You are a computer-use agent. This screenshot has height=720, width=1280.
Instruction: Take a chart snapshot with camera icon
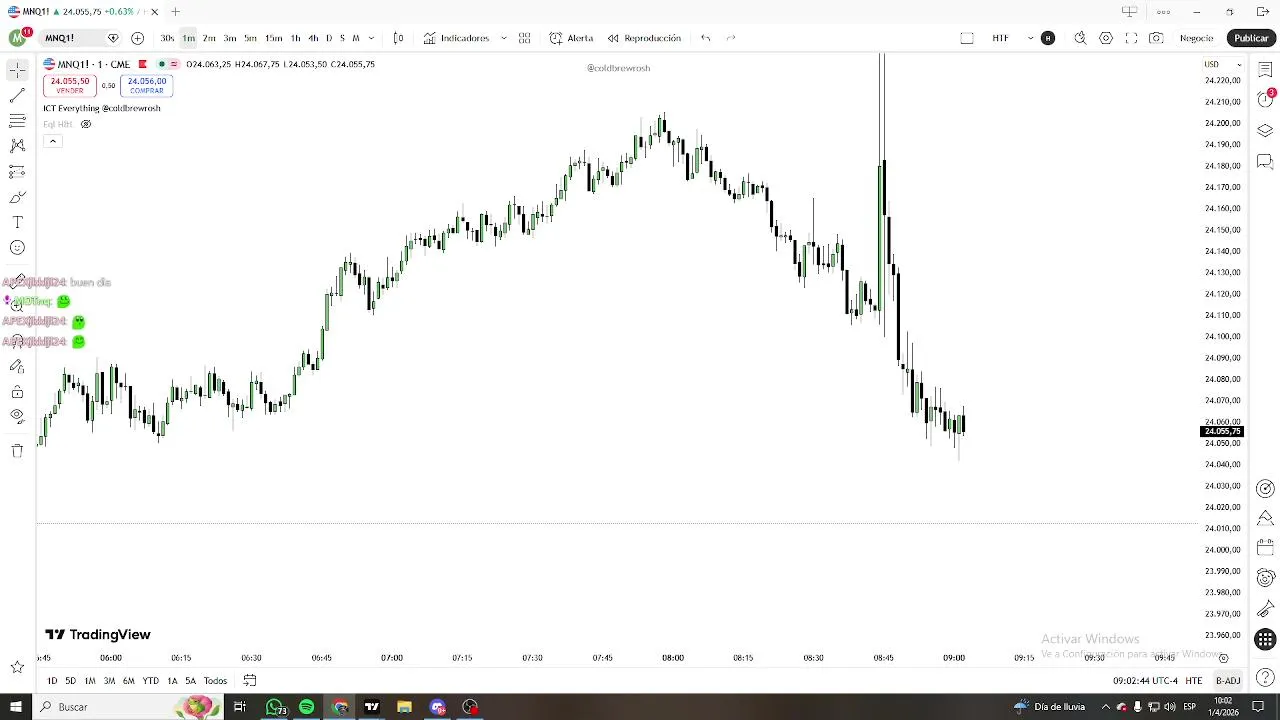pyautogui.click(x=1156, y=38)
